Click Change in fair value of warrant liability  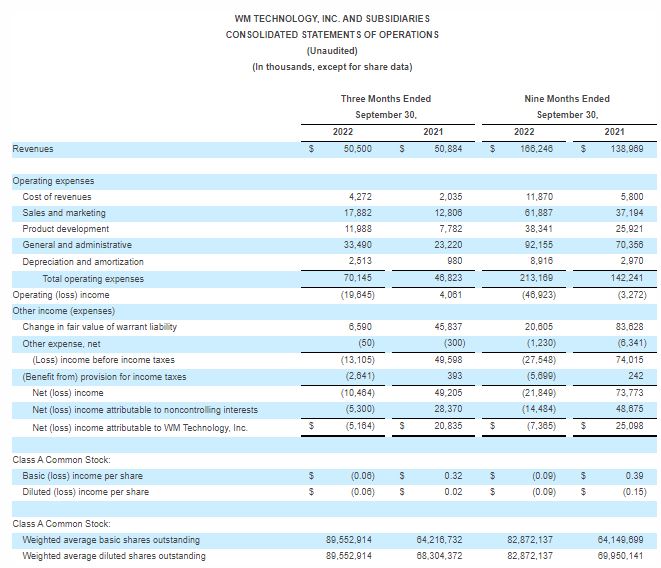(x=99, y=327)
